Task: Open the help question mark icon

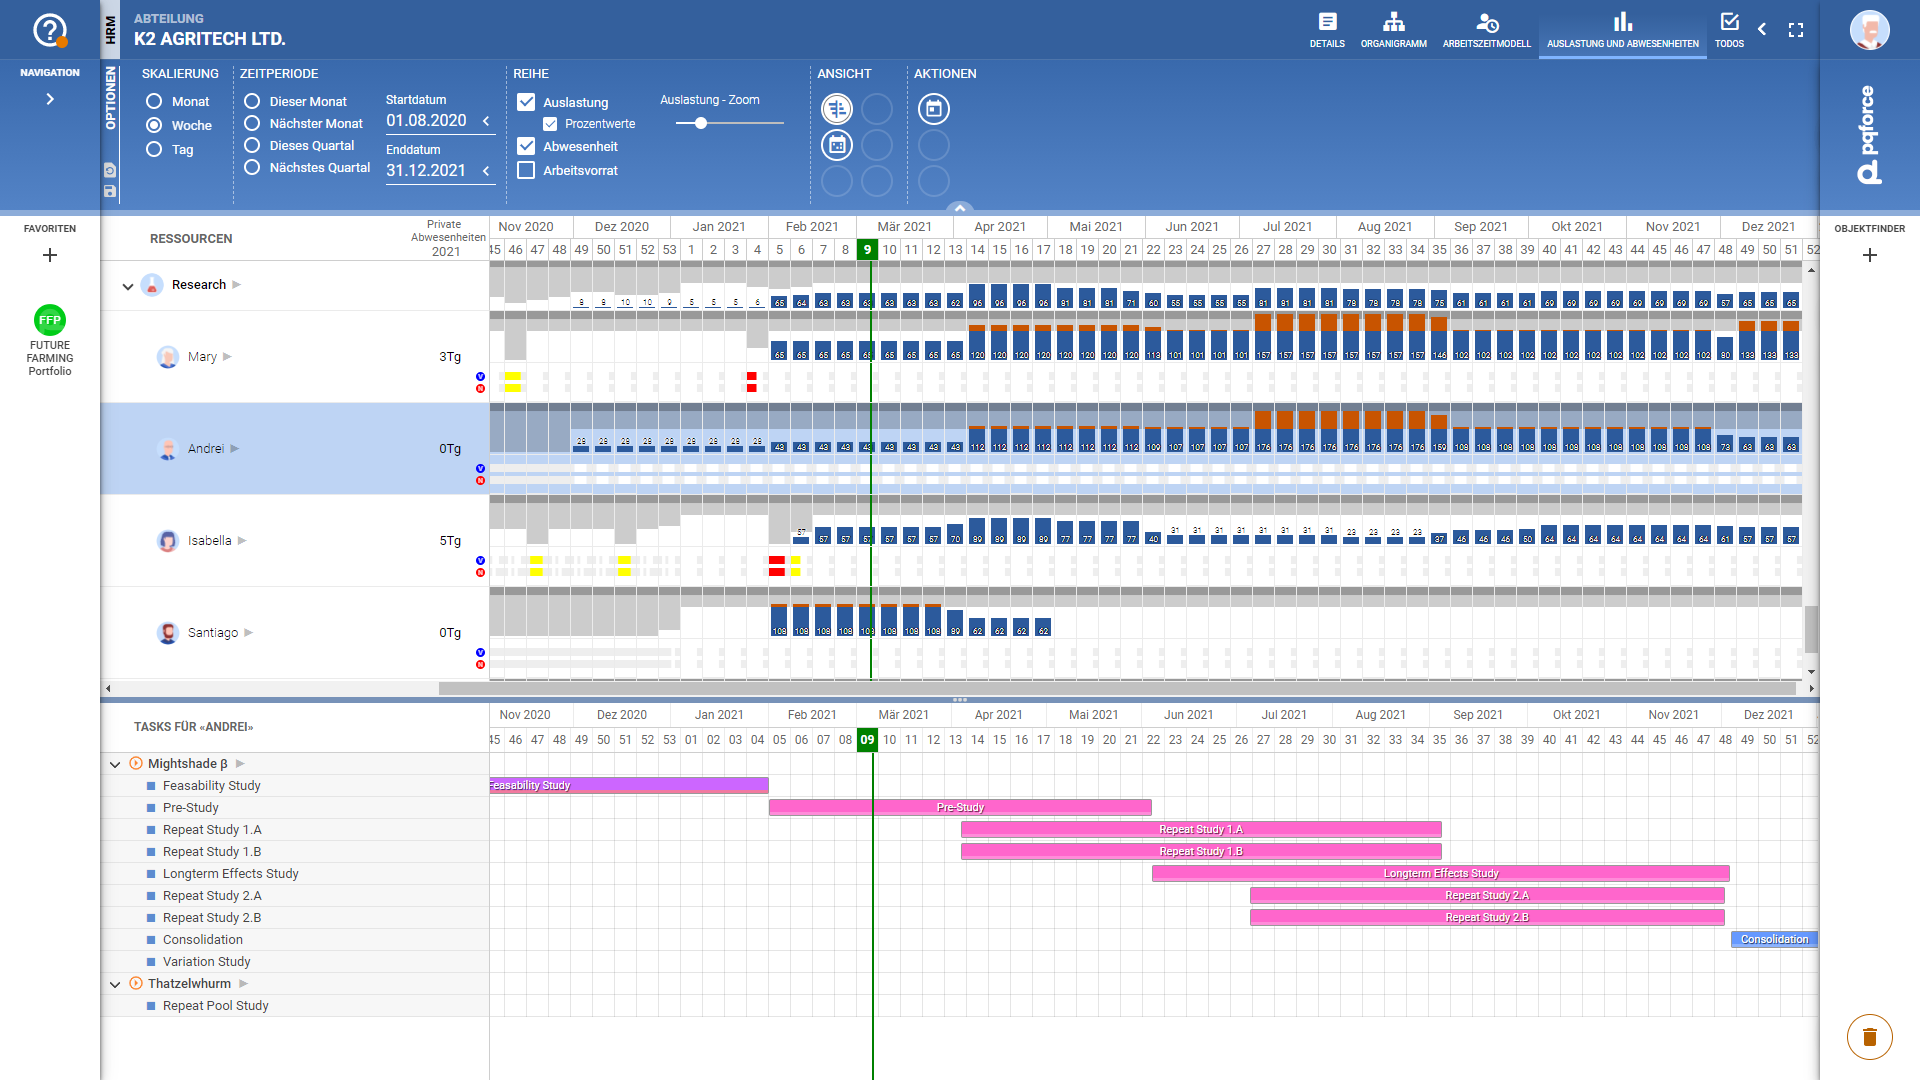Action: coord(50,31)
